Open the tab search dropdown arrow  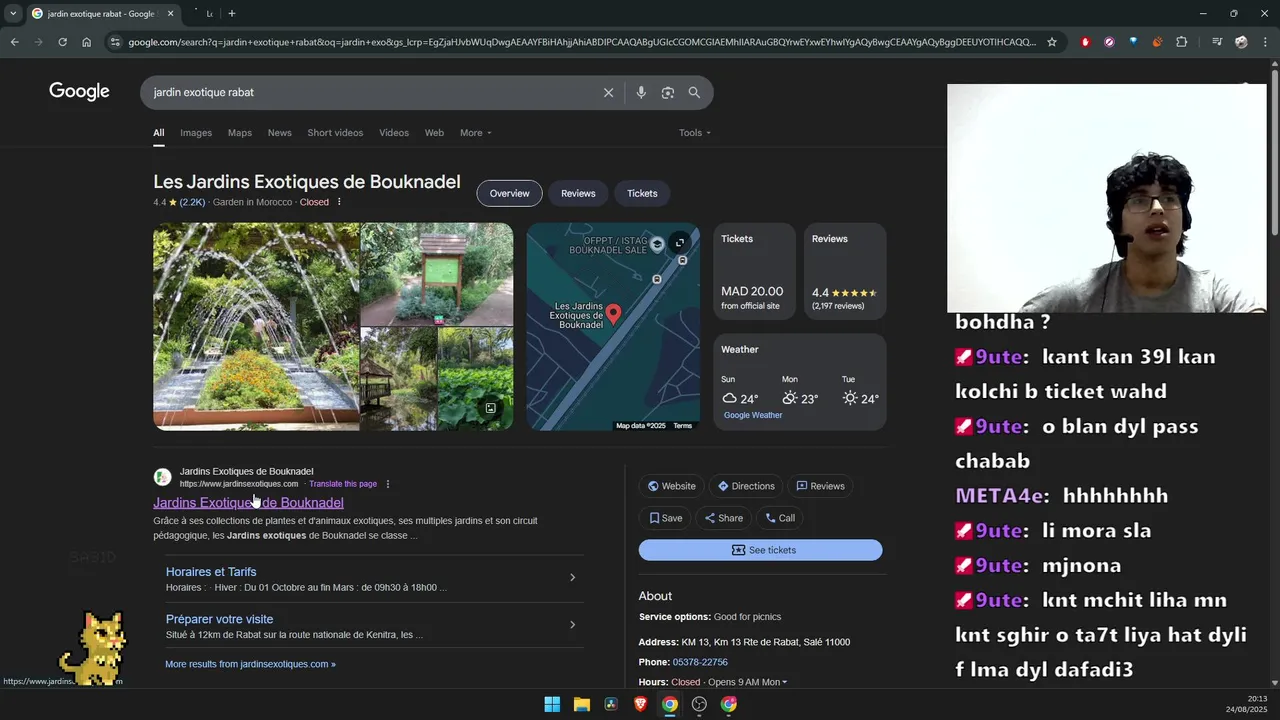(13, 13)
